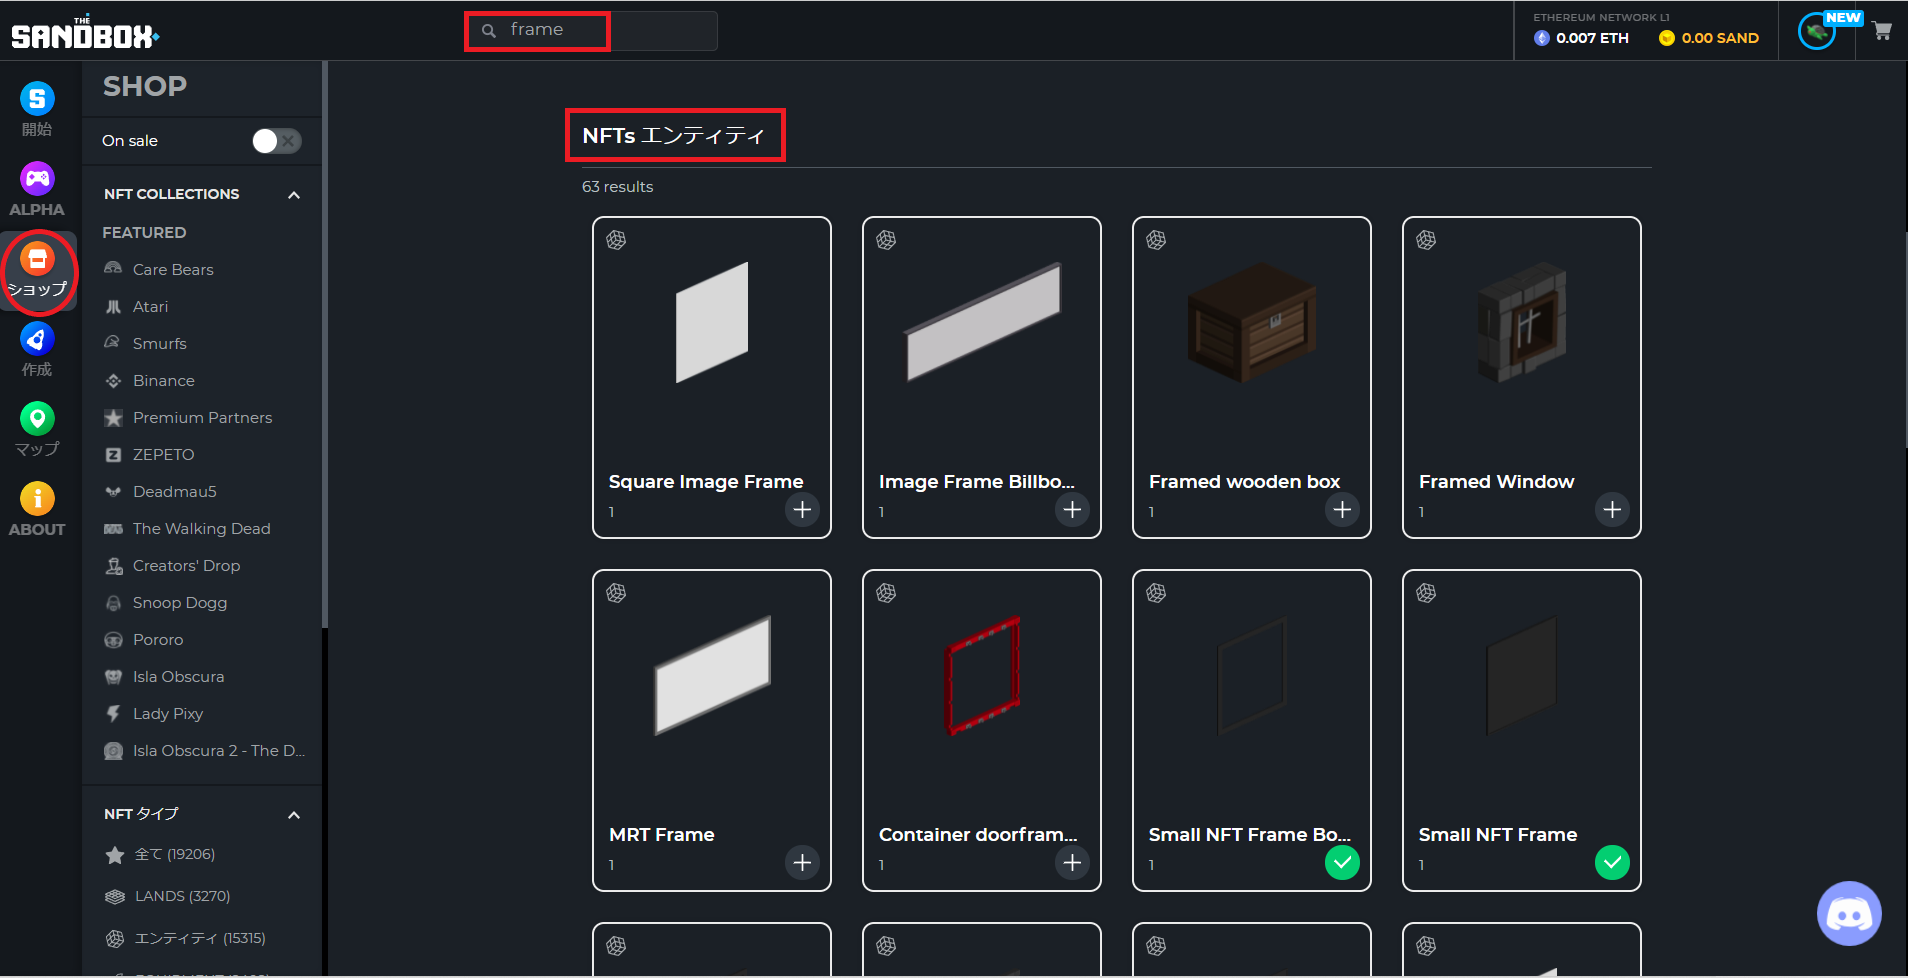Click the 0.007 ETH balance
This screenshot has width=1908, height=978.
1592,38
